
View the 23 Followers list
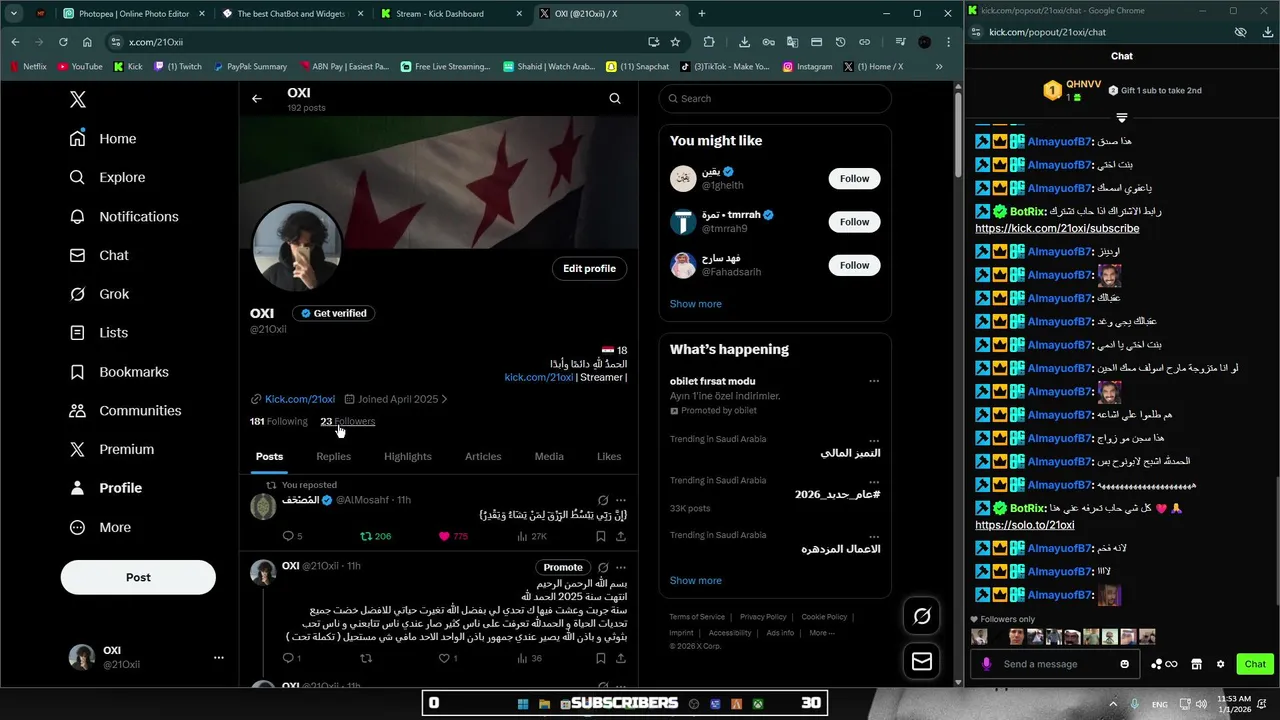click(347, 421)
